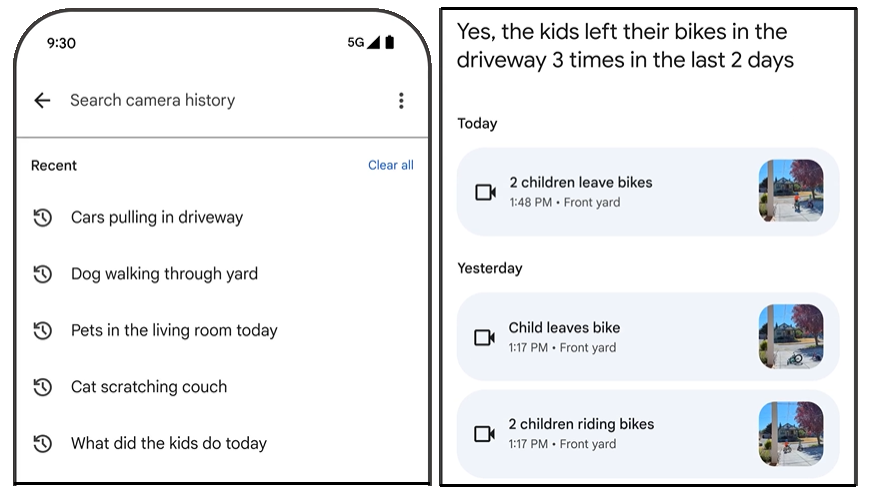This screenshot has height=493, width=871.
Task: Tap camera icon on 2 children leave bikes
Action: pyautogui.click(x=485, y=192)
